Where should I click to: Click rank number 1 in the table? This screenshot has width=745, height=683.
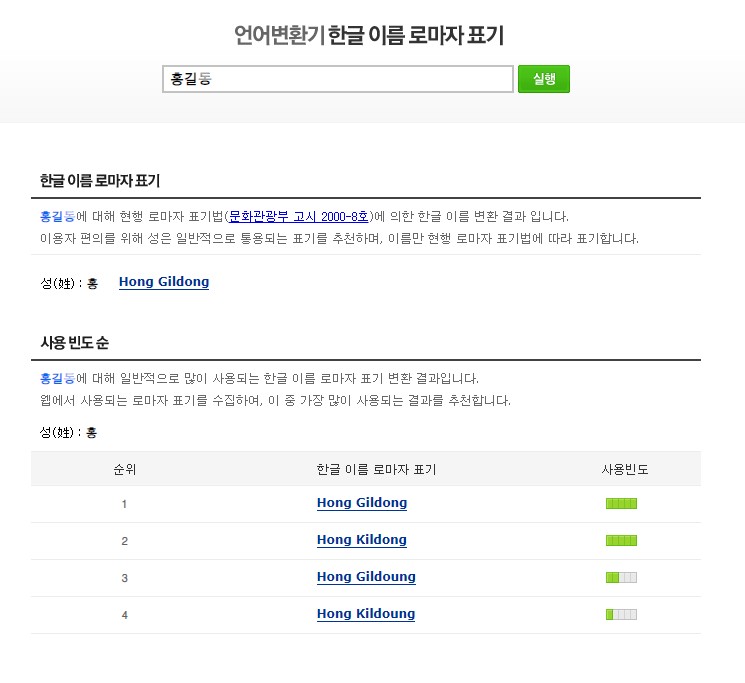[124, 504]
